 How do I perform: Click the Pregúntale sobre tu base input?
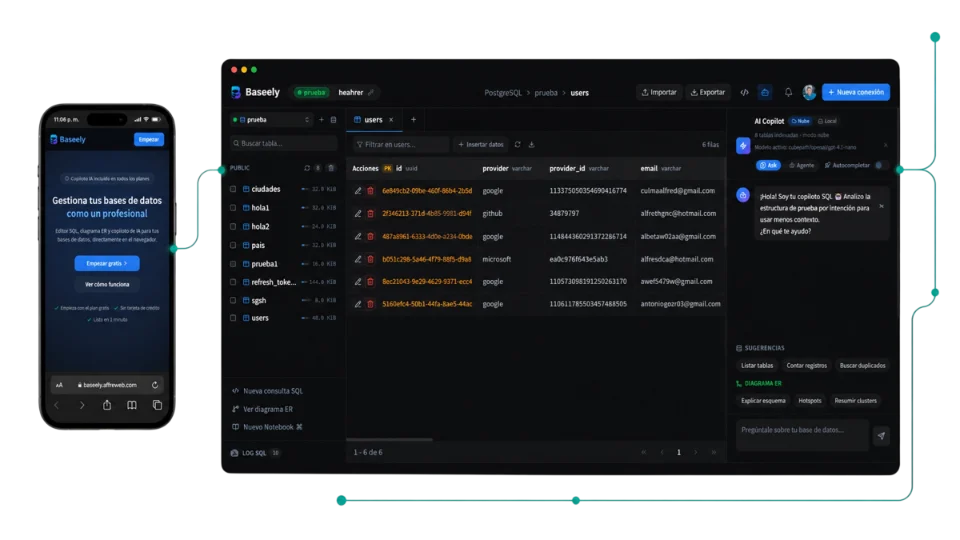pyautogui.click(x=803, y=434)
